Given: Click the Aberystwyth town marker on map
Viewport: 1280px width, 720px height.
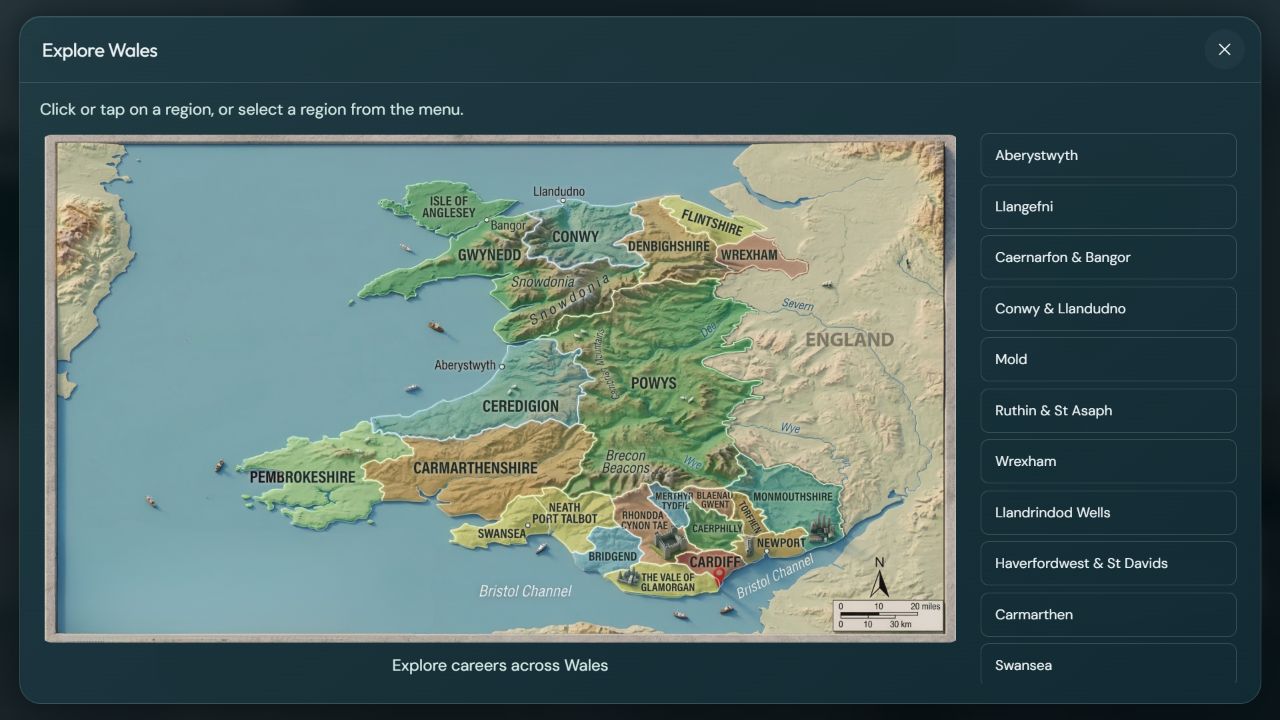Looking at the screenshot, I should click(x=502, y=366).
